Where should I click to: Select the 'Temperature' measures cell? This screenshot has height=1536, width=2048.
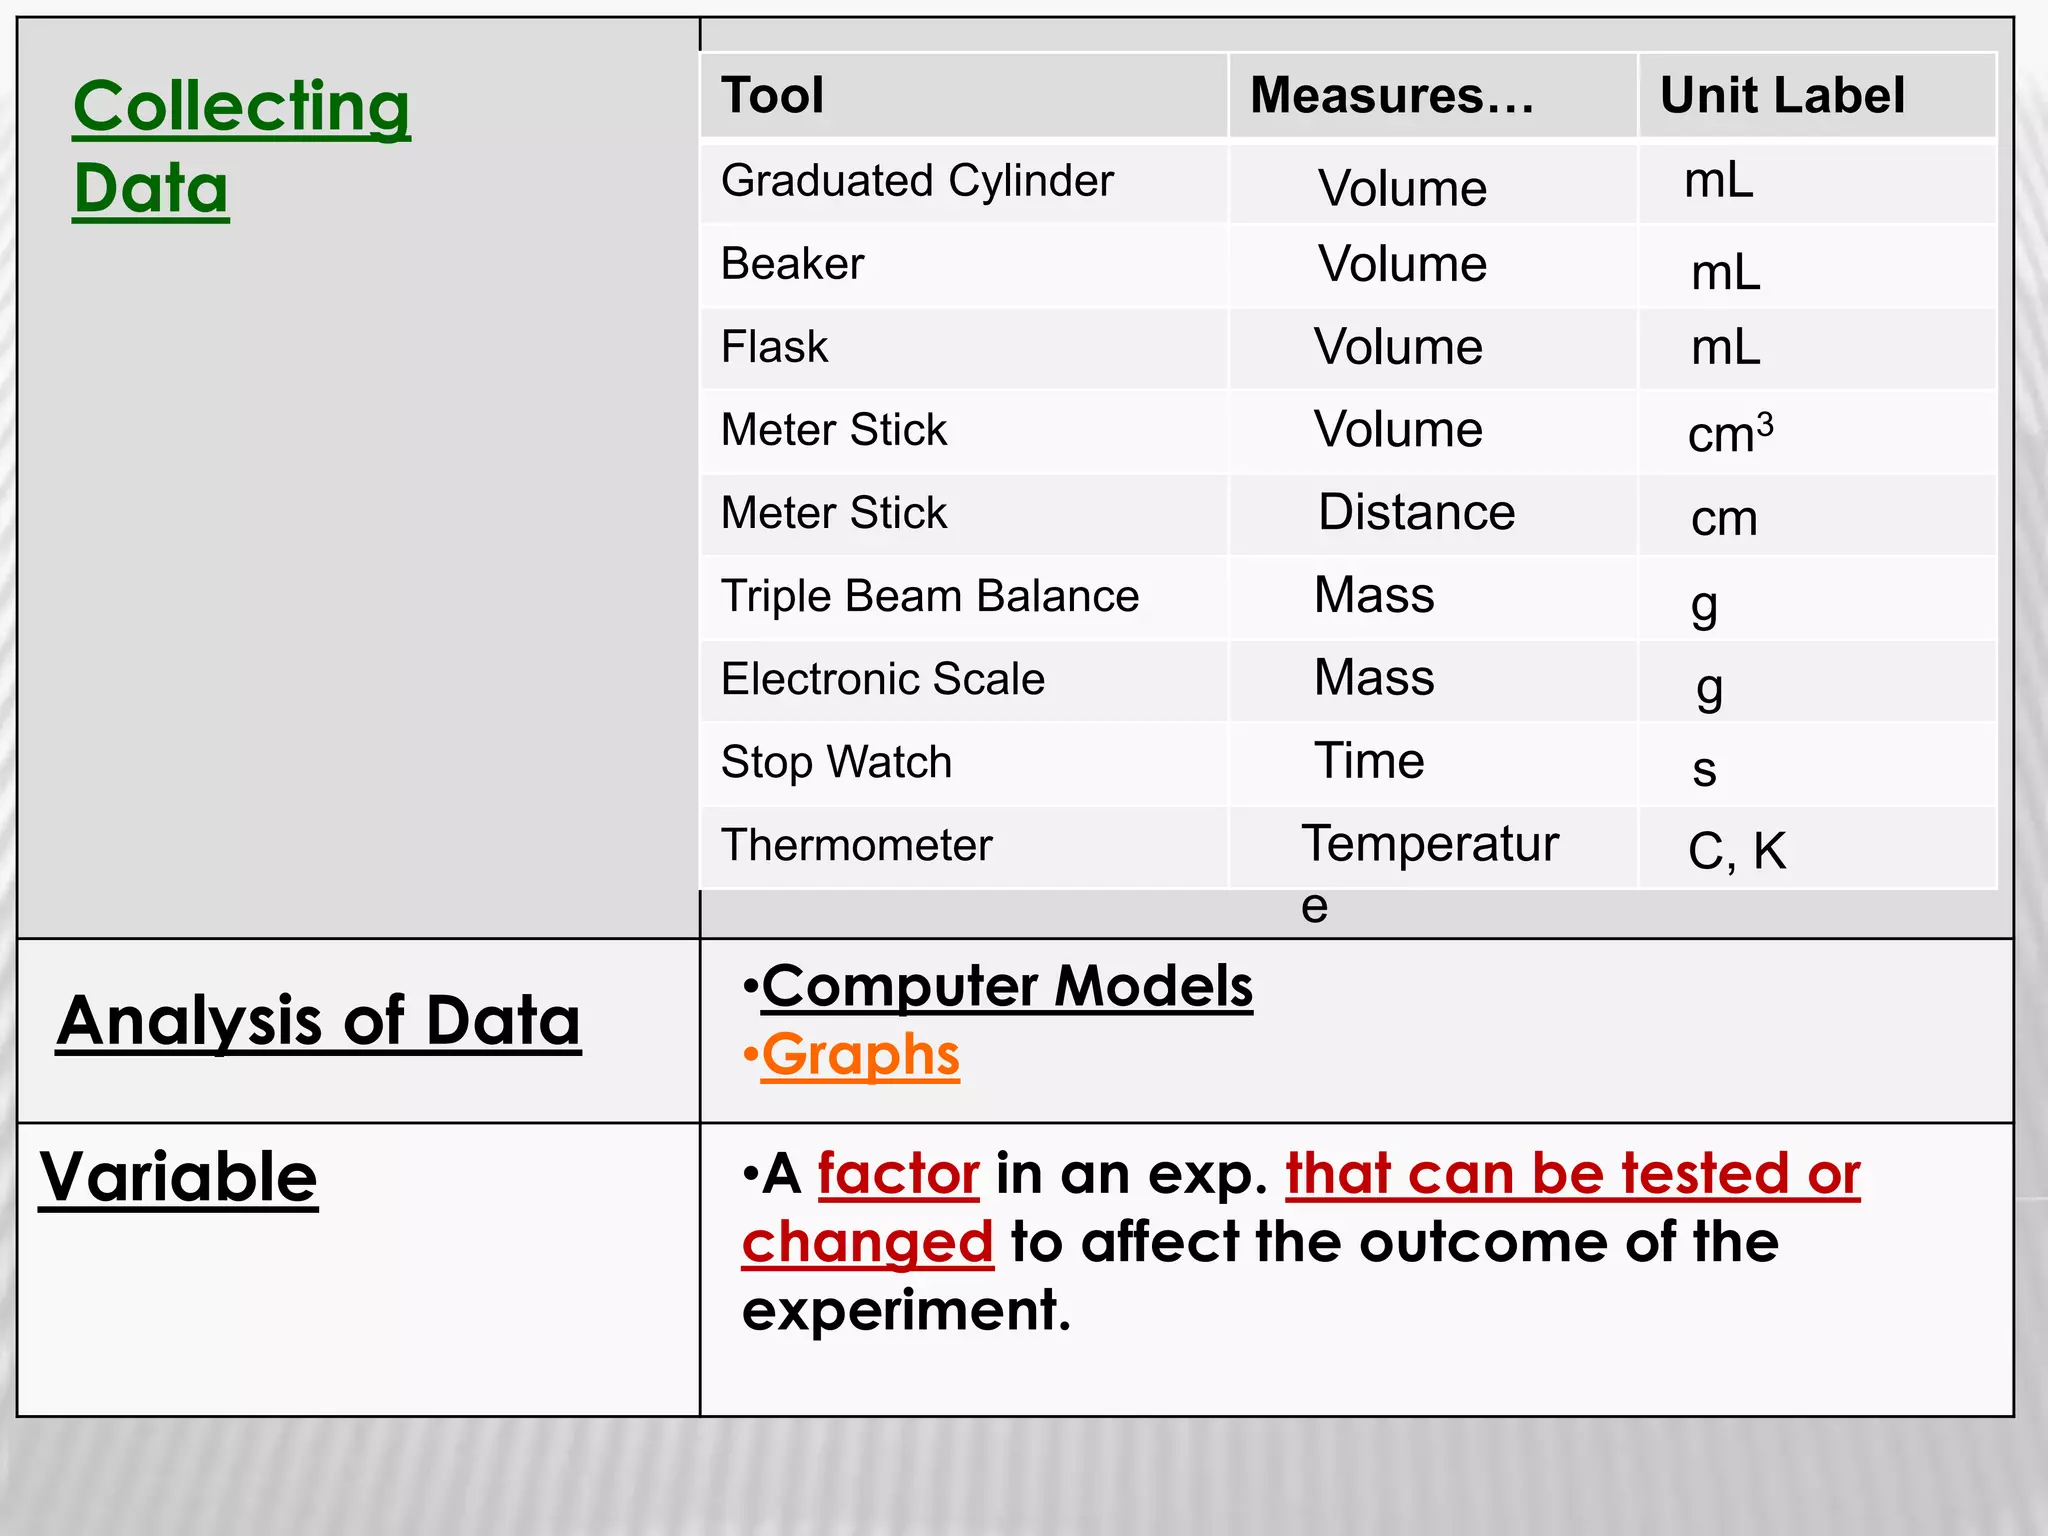click(1430, 873)
